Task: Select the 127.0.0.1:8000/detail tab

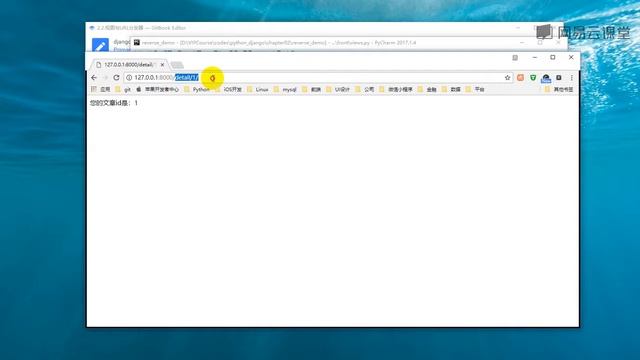Action: coord(128,64)
